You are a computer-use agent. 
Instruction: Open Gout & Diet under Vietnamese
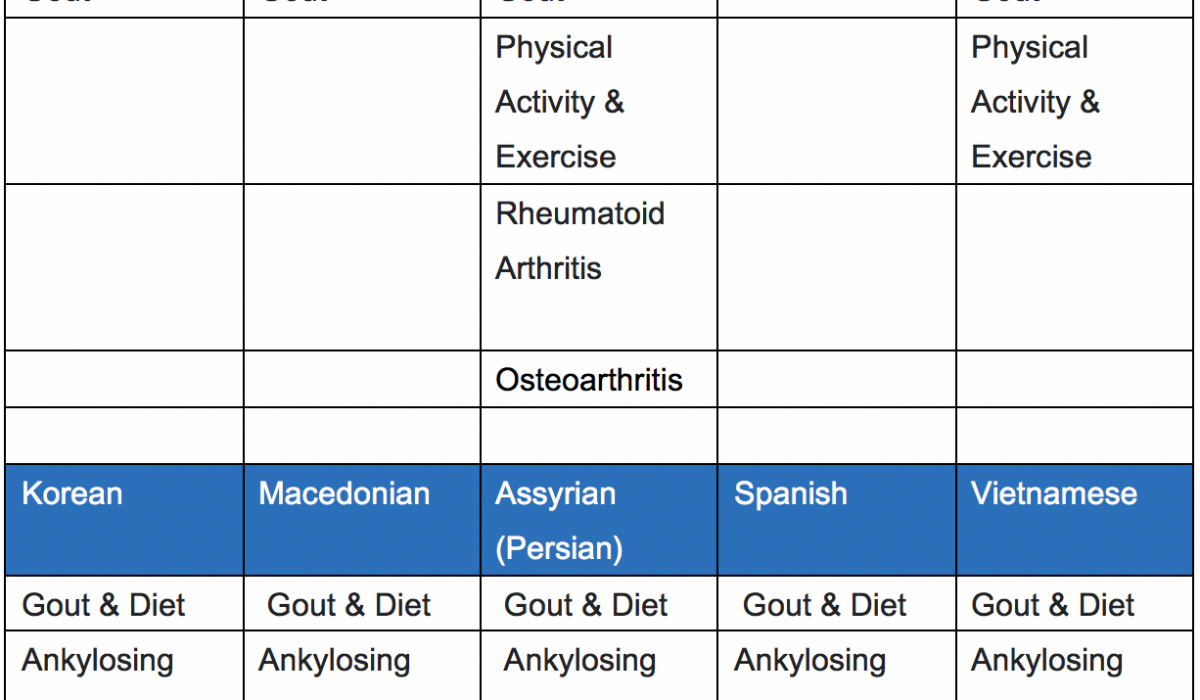tap(1053, 605)
